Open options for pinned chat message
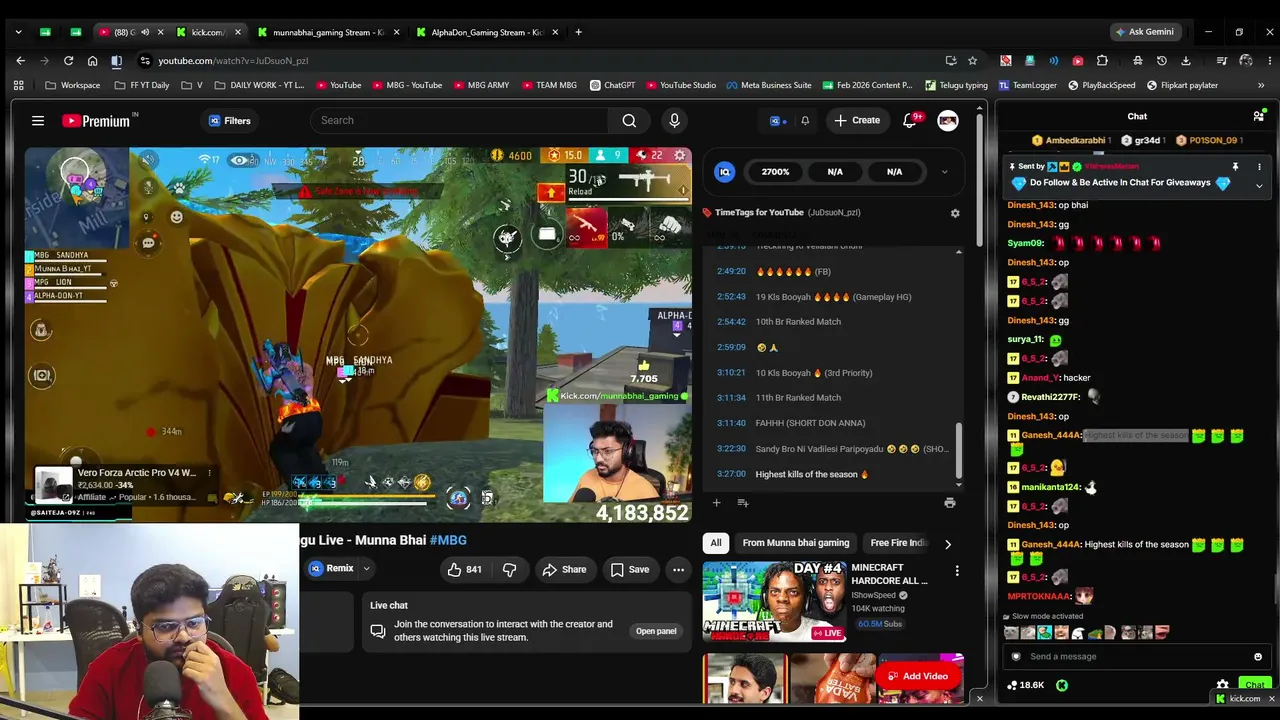The image size is (1280, 720). (x=1259, y=167)
